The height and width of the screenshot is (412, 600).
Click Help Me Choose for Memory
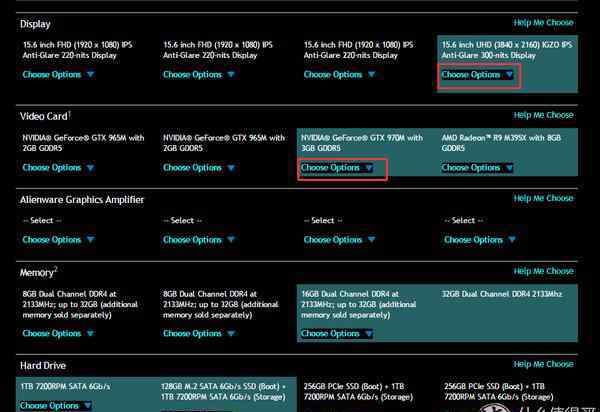(x=543, y=271)
